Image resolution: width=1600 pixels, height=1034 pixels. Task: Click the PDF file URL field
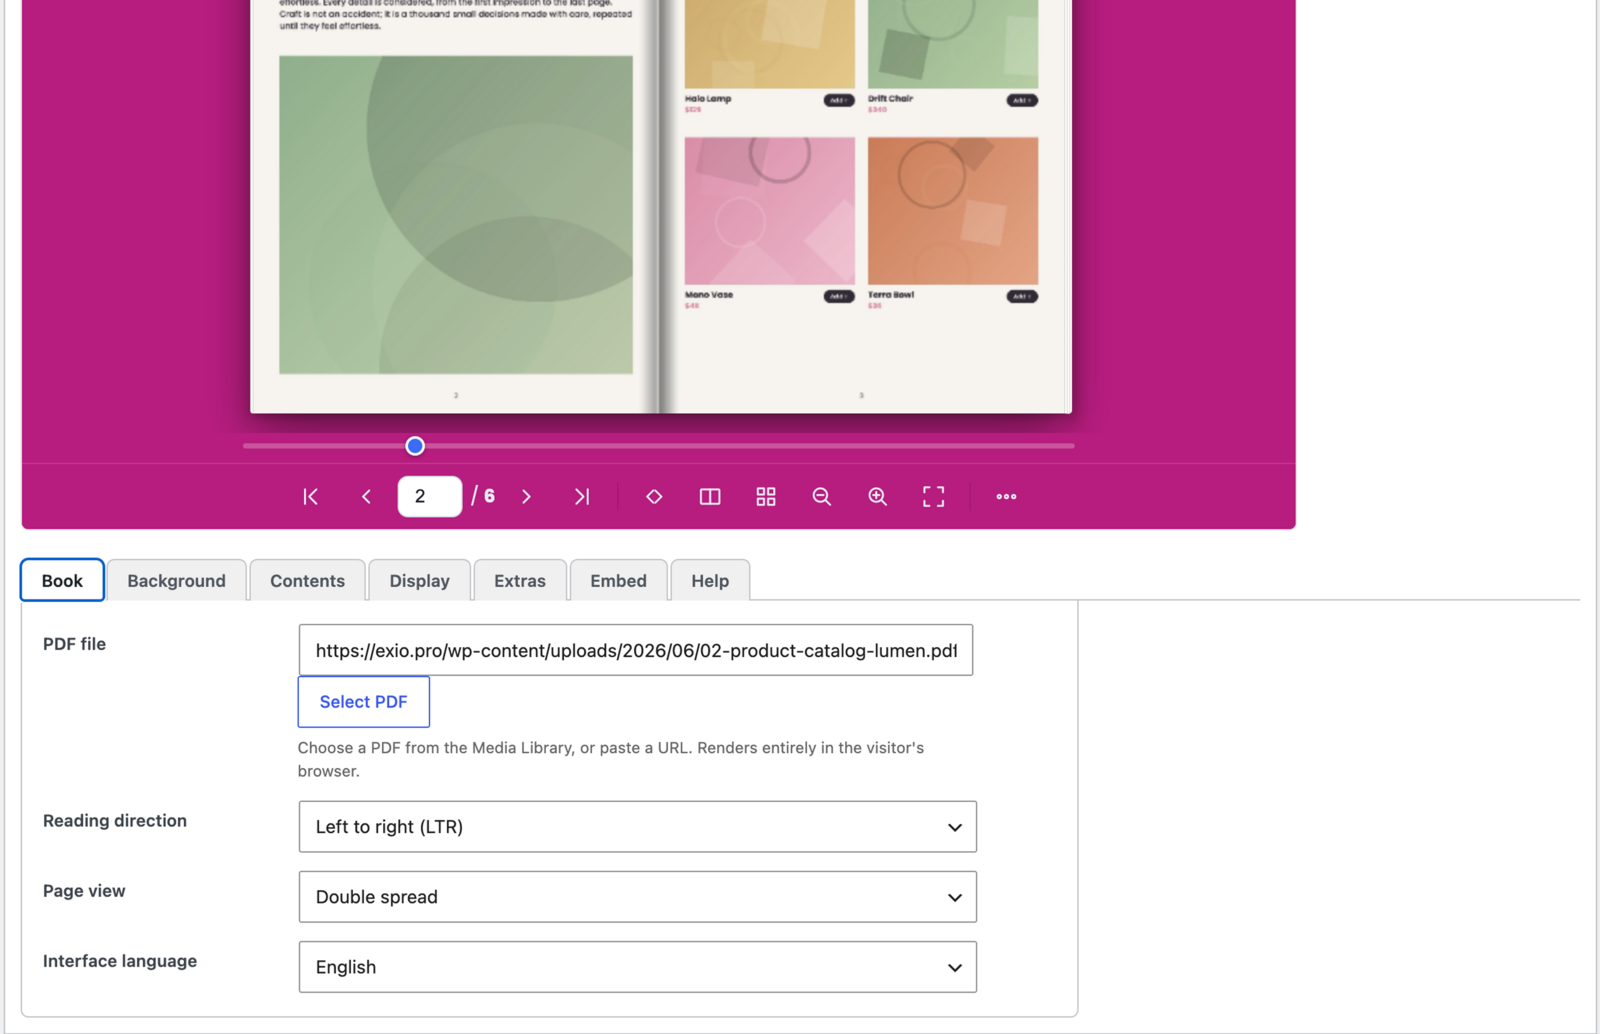click(x=636, y=650)
